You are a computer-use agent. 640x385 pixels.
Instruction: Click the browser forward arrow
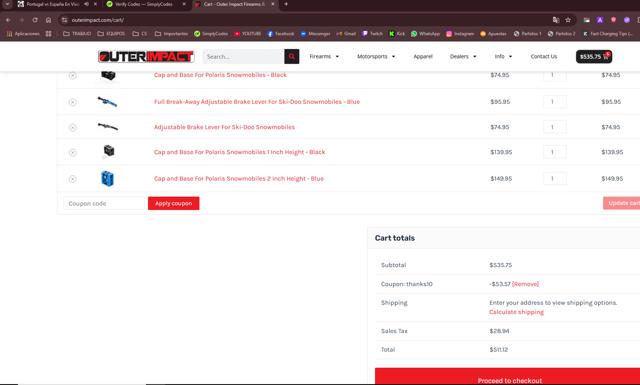[x=22, y=20]
